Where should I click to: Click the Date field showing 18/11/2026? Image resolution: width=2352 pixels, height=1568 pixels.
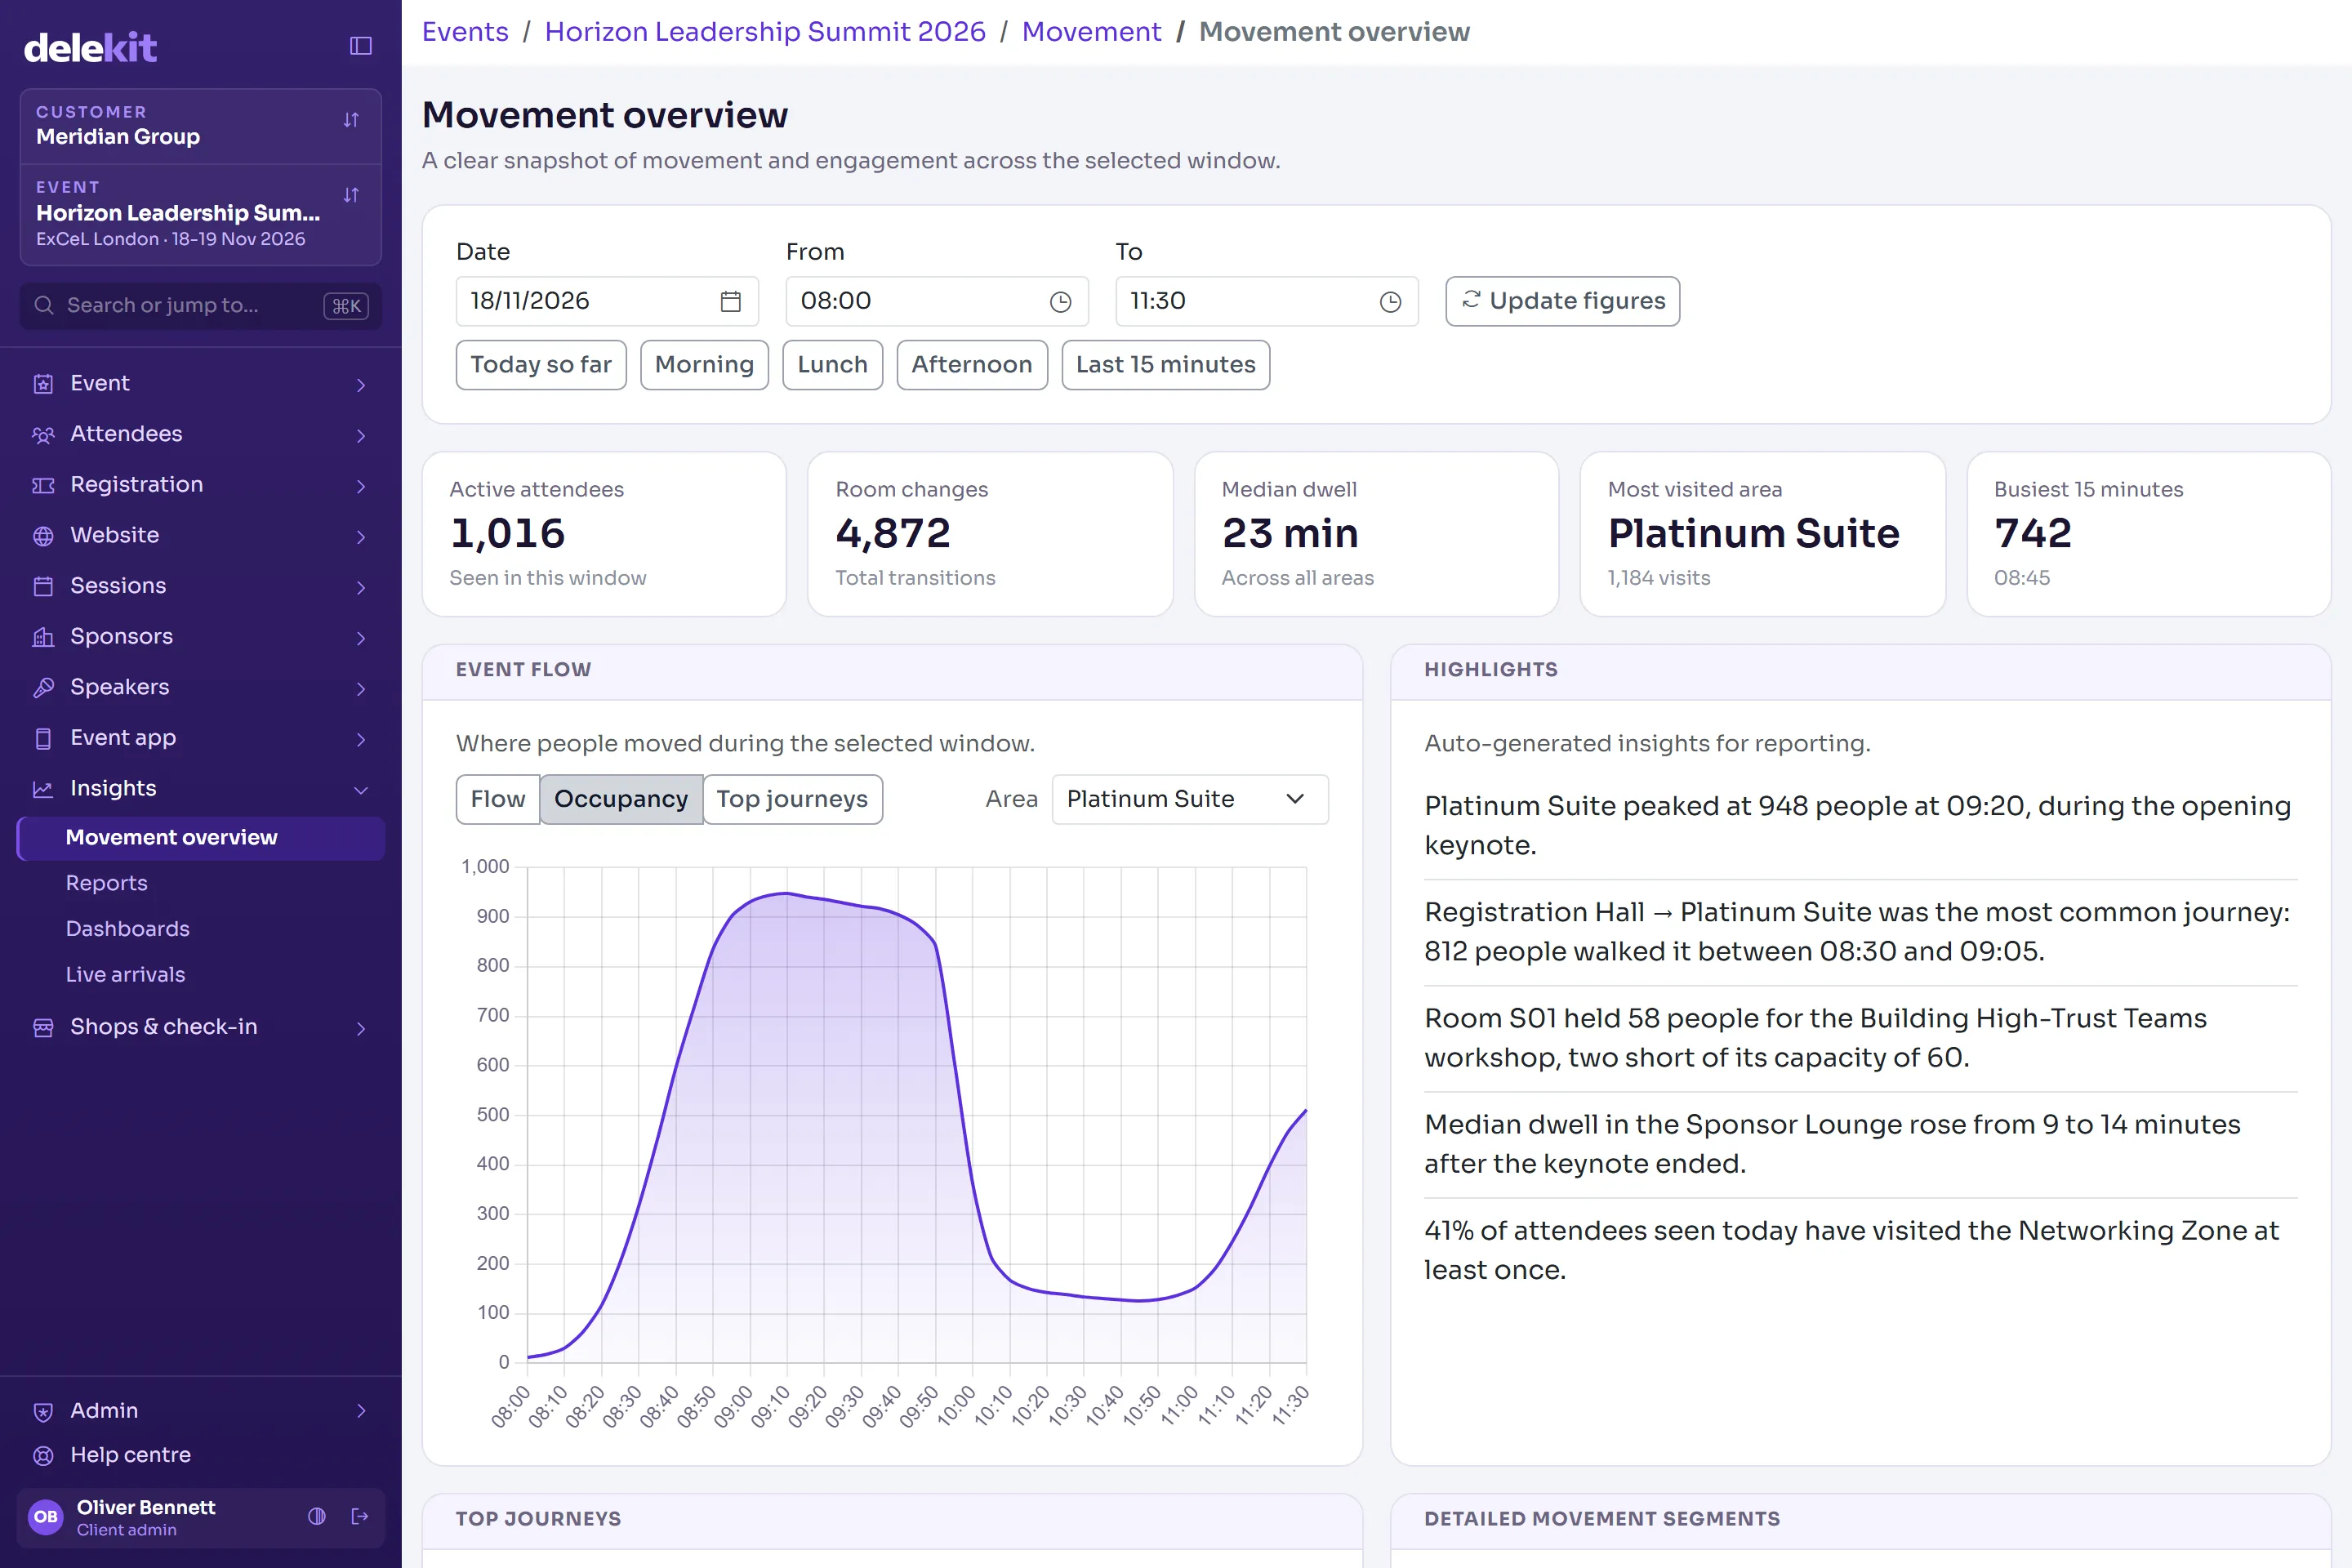607,301
